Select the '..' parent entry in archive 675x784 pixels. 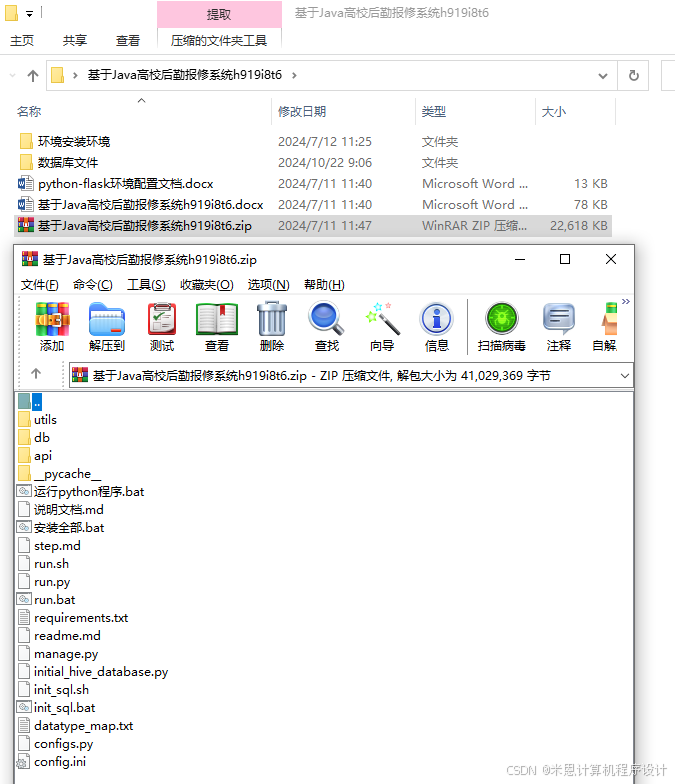30,402
